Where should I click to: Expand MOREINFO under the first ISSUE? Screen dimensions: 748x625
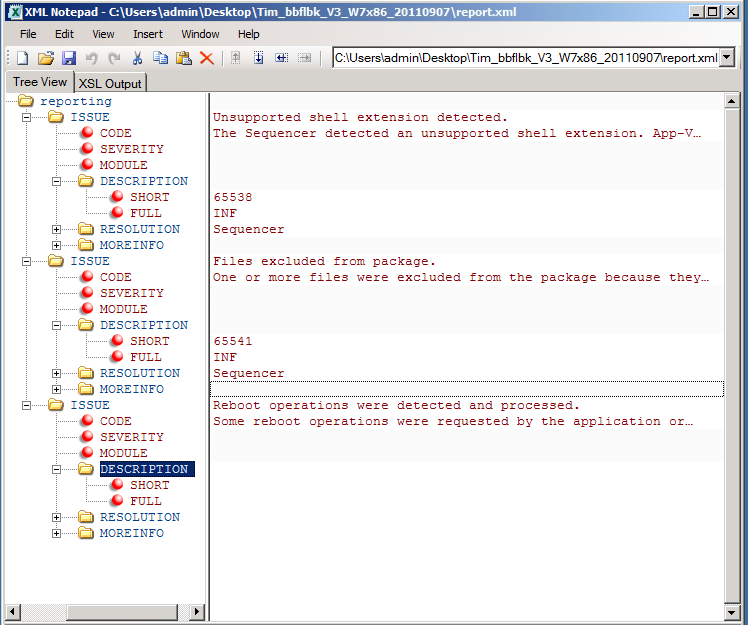56,245
